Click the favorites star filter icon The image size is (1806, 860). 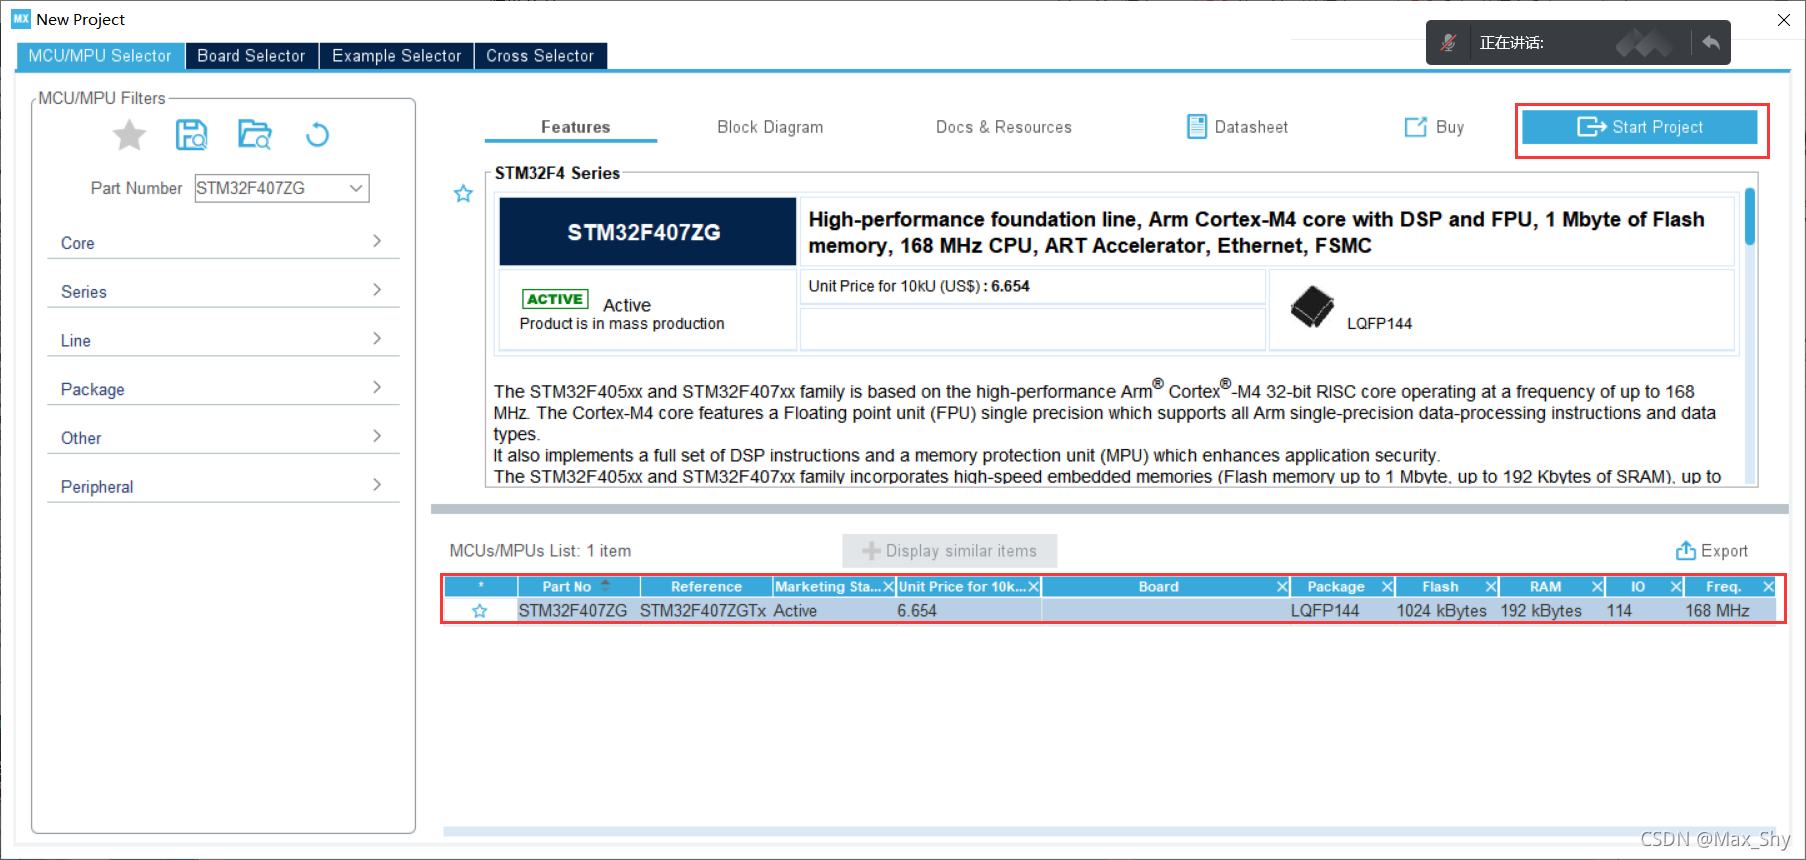[129, 134]
